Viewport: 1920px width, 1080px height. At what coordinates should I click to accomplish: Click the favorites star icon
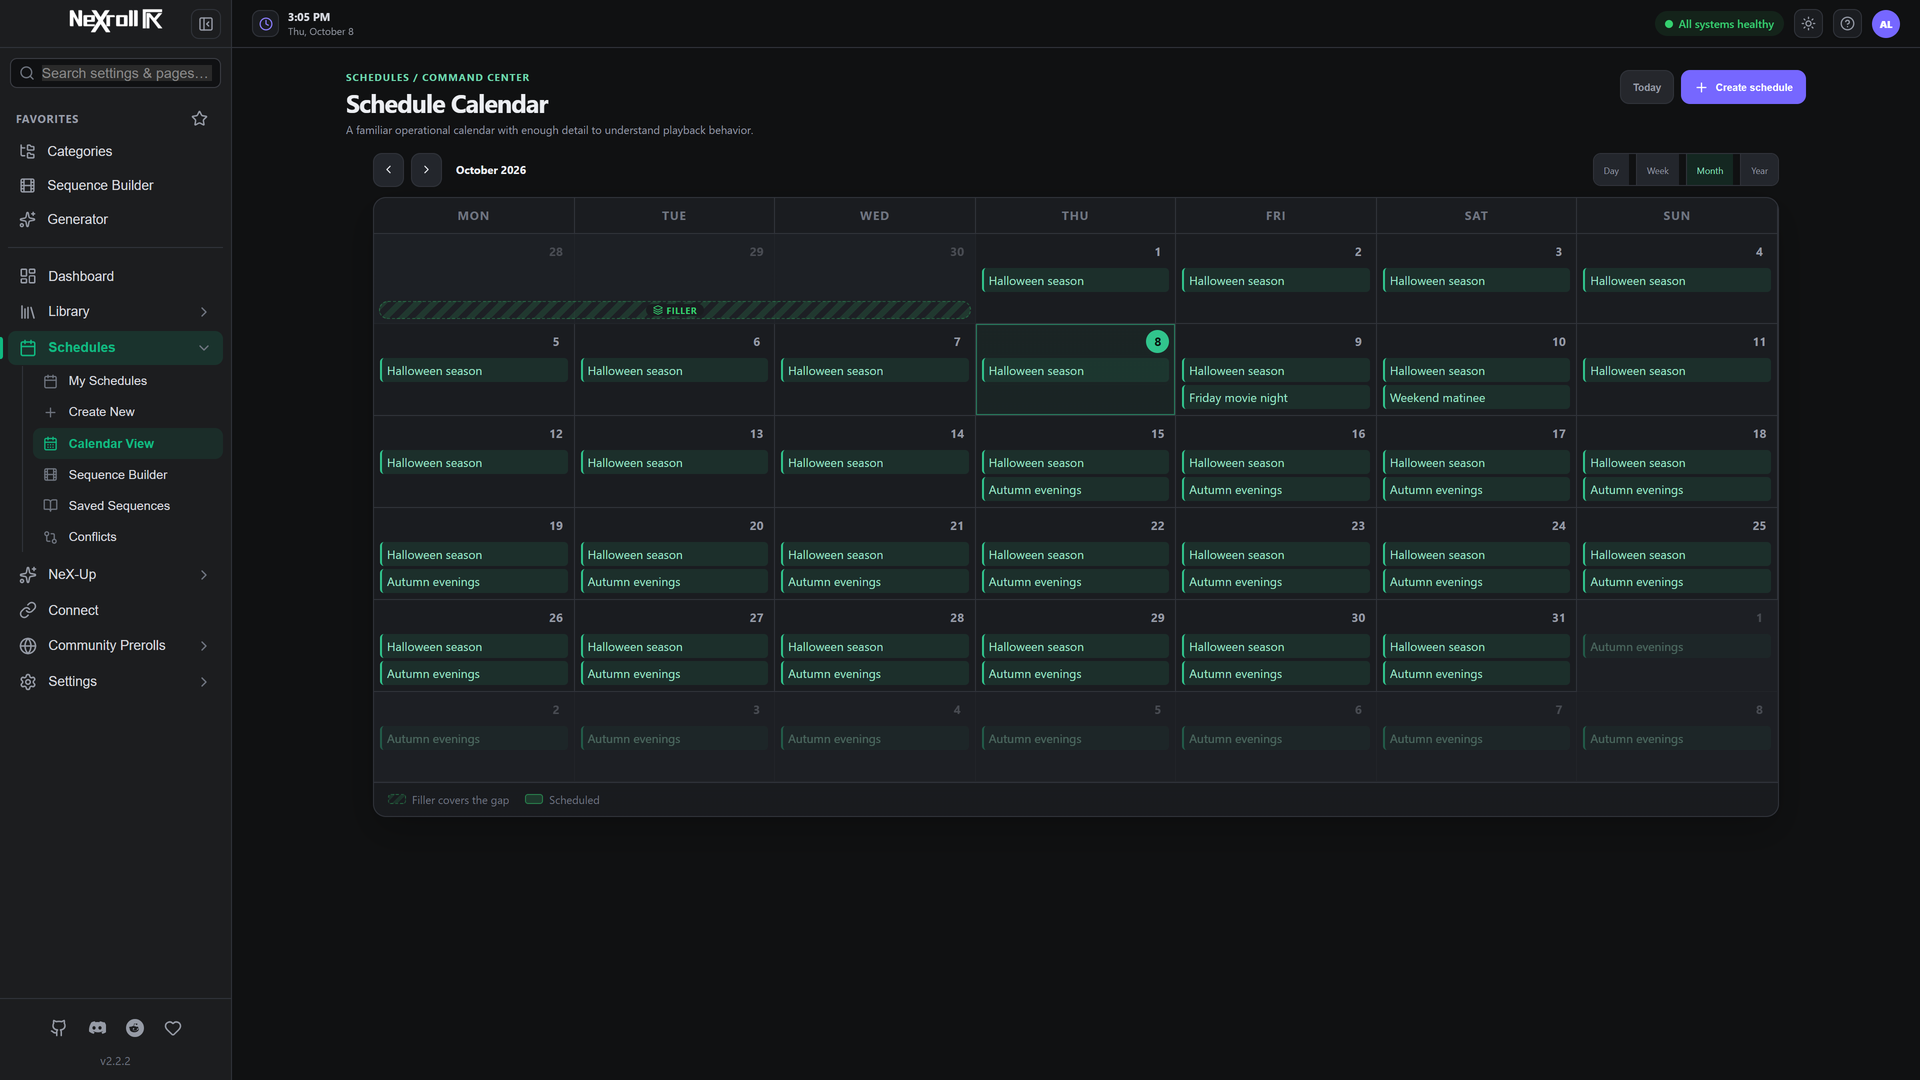200,119
